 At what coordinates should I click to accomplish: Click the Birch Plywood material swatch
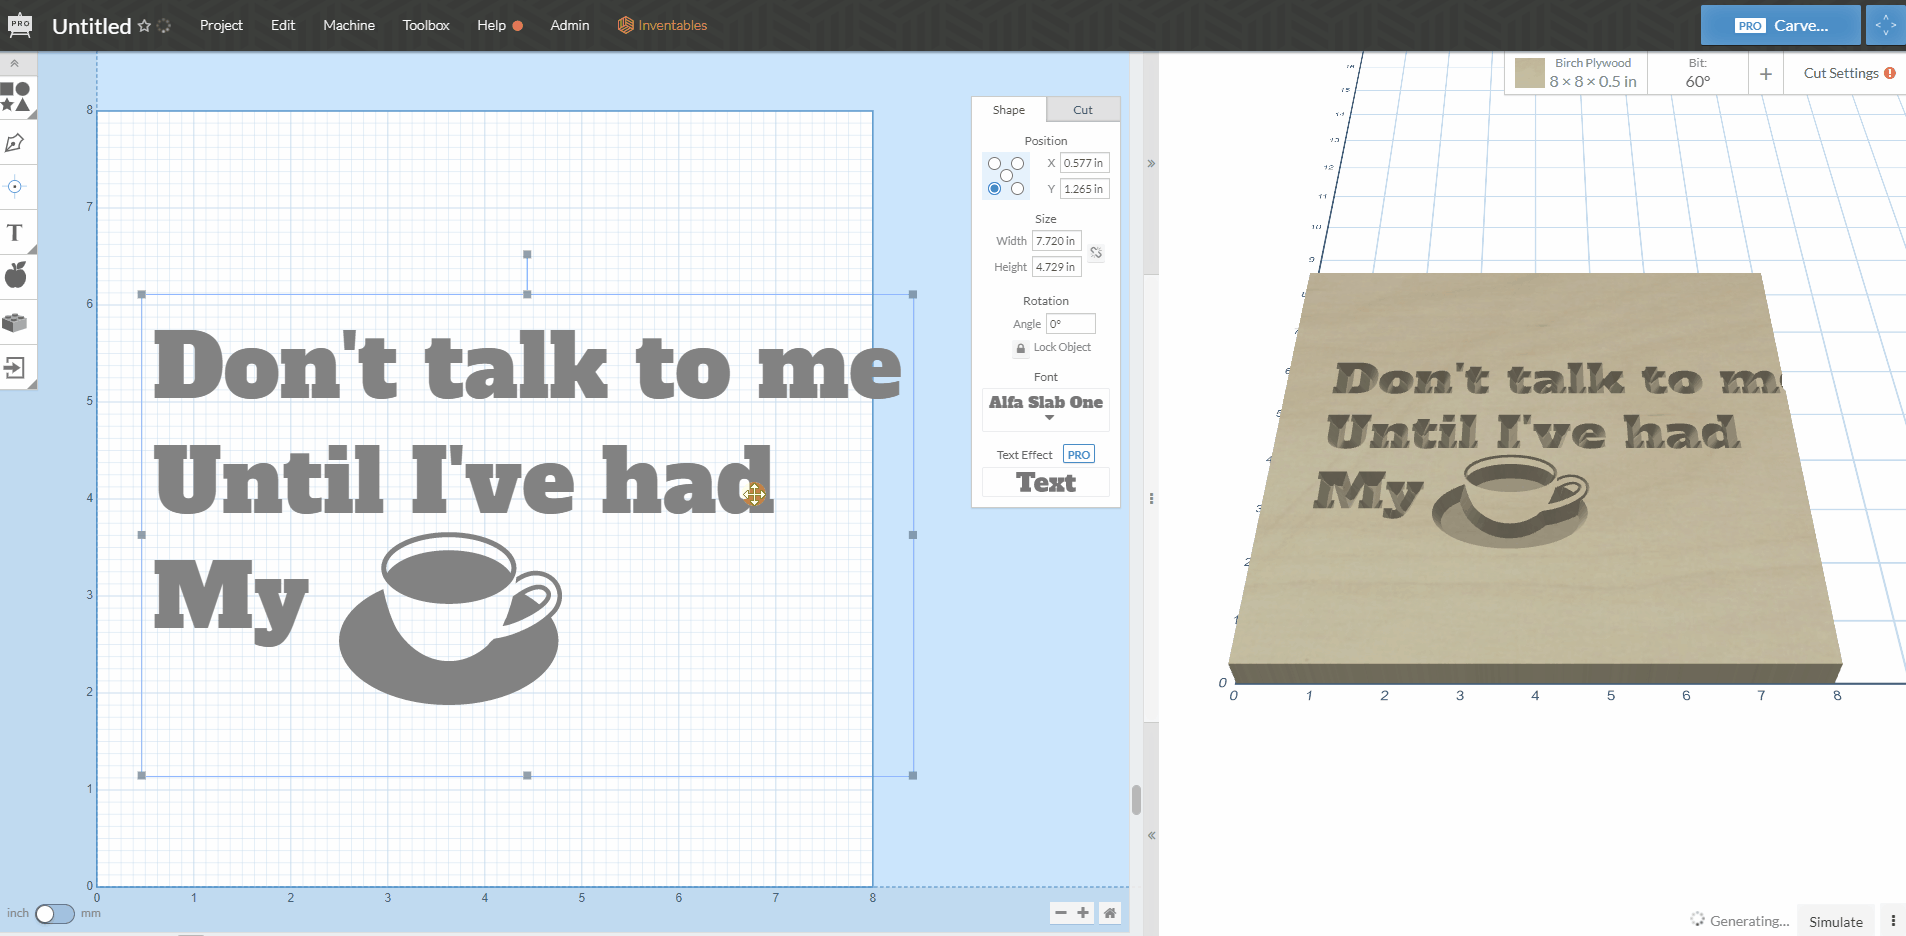[1529, 73]
